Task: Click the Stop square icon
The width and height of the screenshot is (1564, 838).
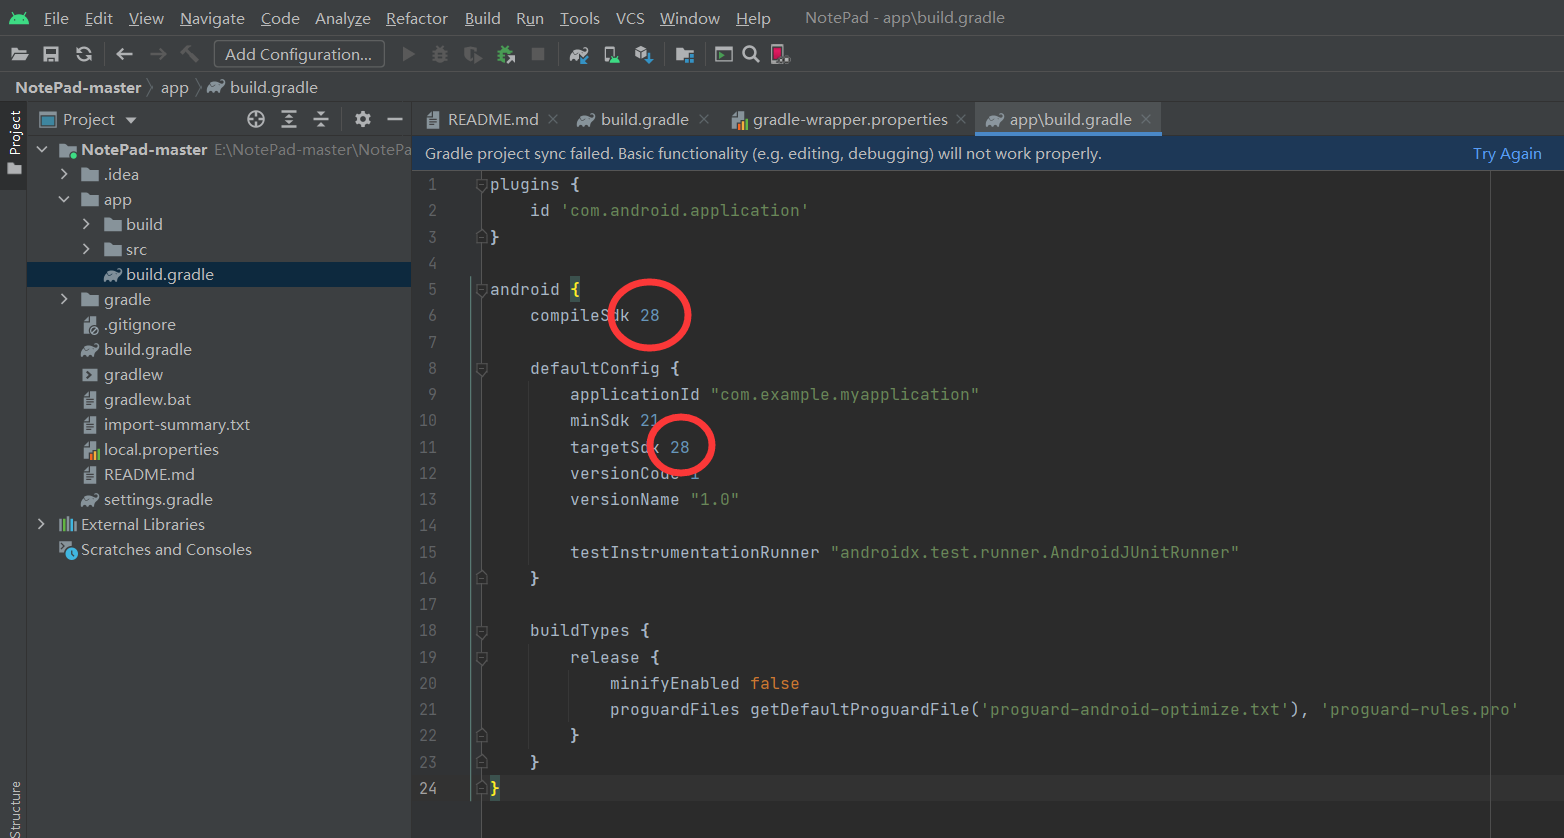Action: coord(538,54)
